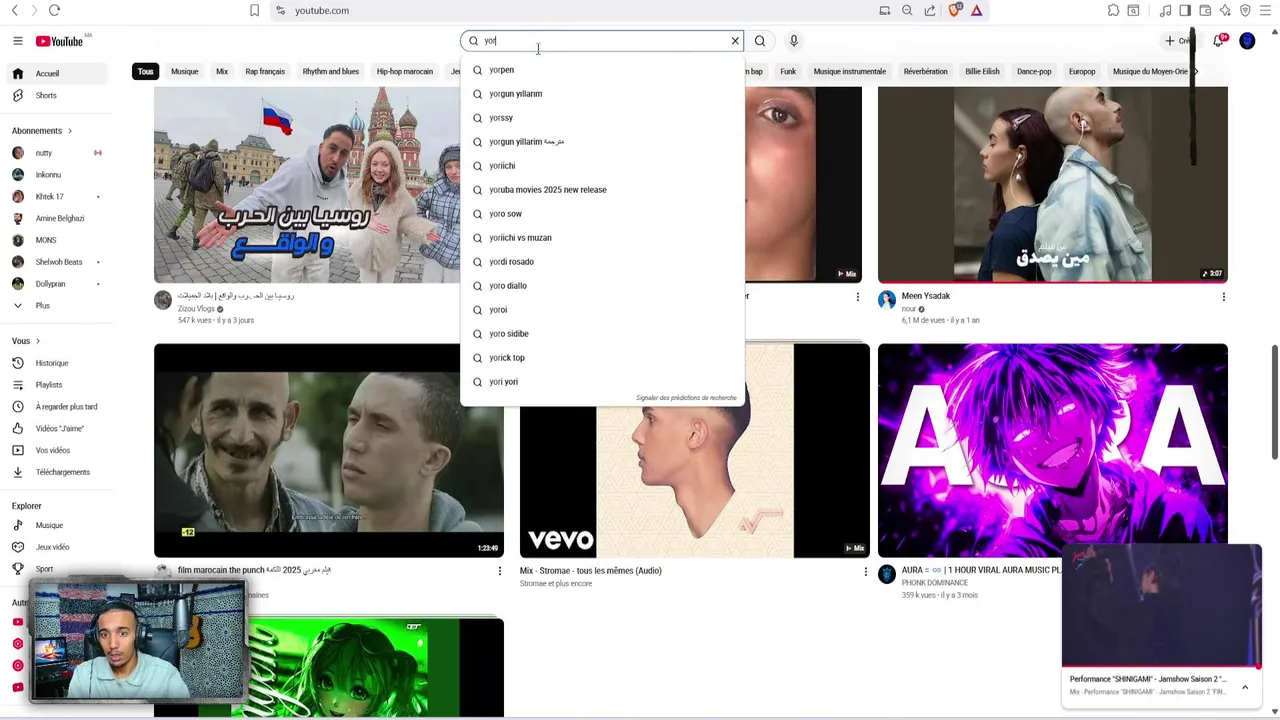Click Signaler des prédictions de recherche
The width and height of the screenshot is (1280, 720).
(x=686, y=398)
